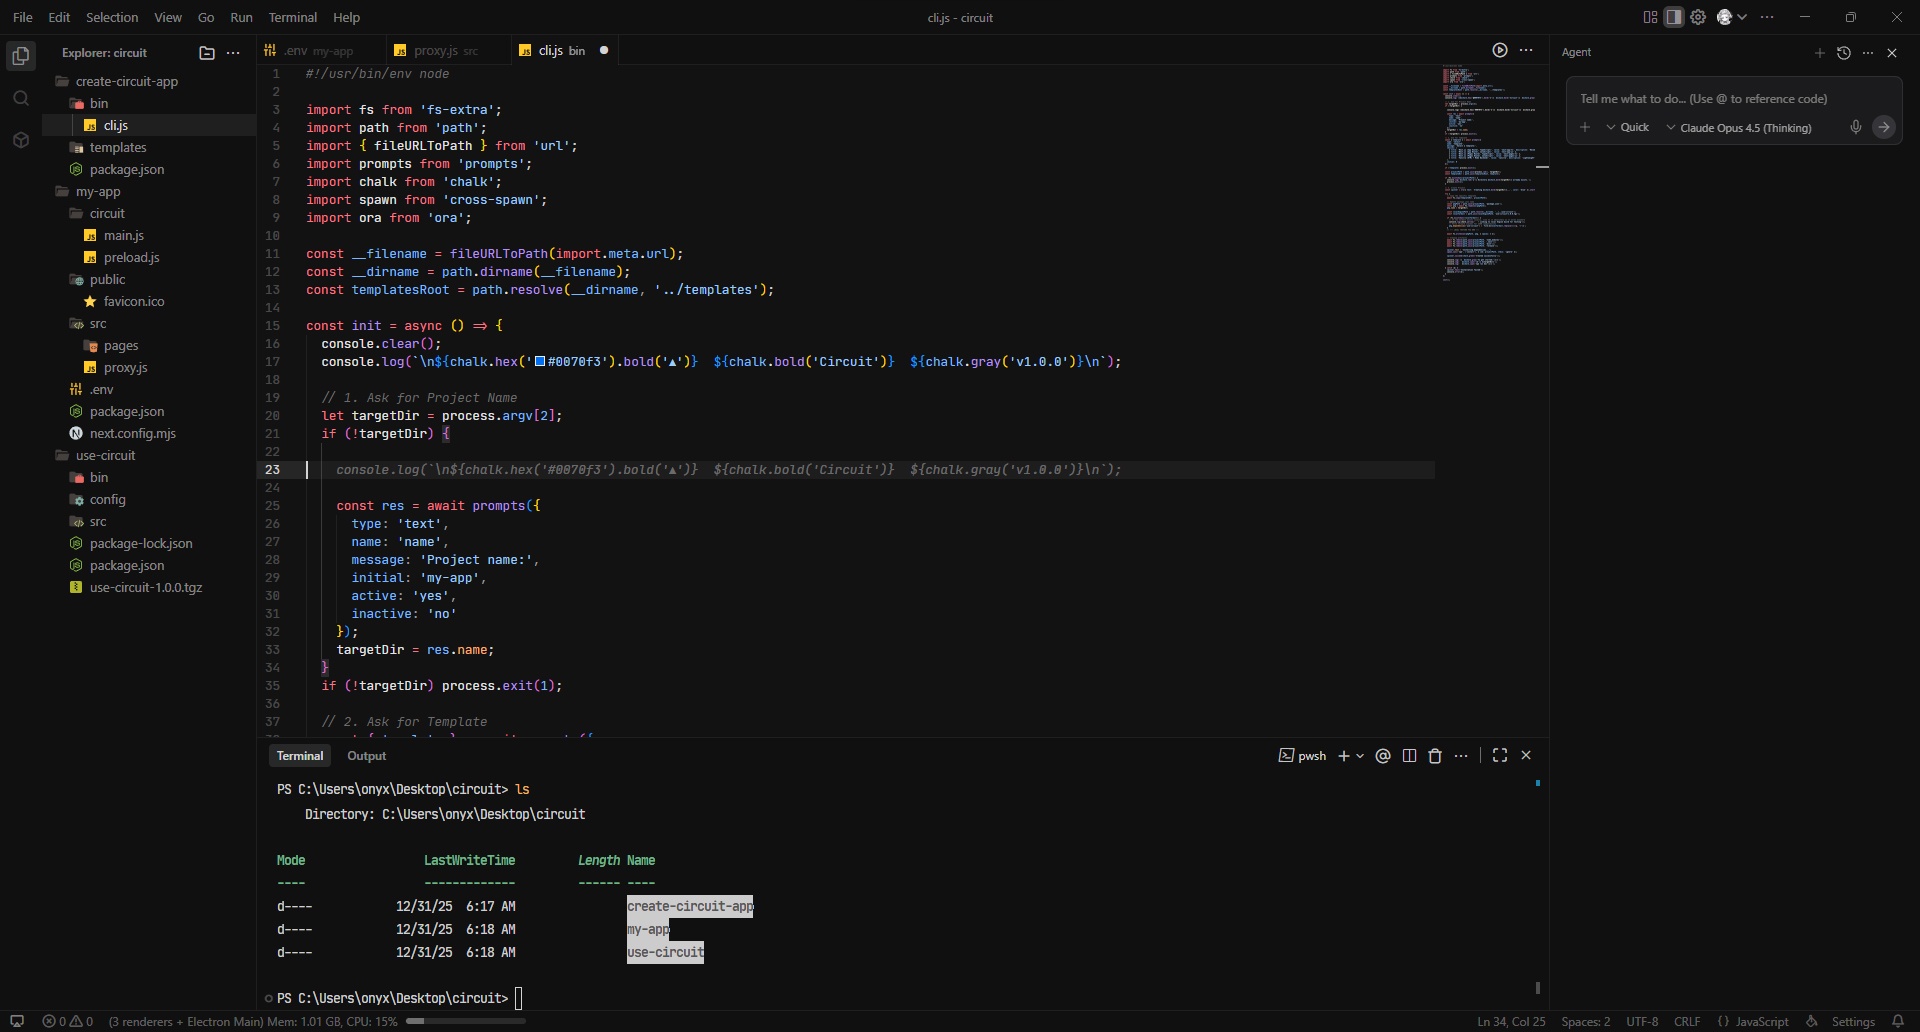Open the Quick mode dropdown
The image size is (1920, 1032).
click(1628, 127)
